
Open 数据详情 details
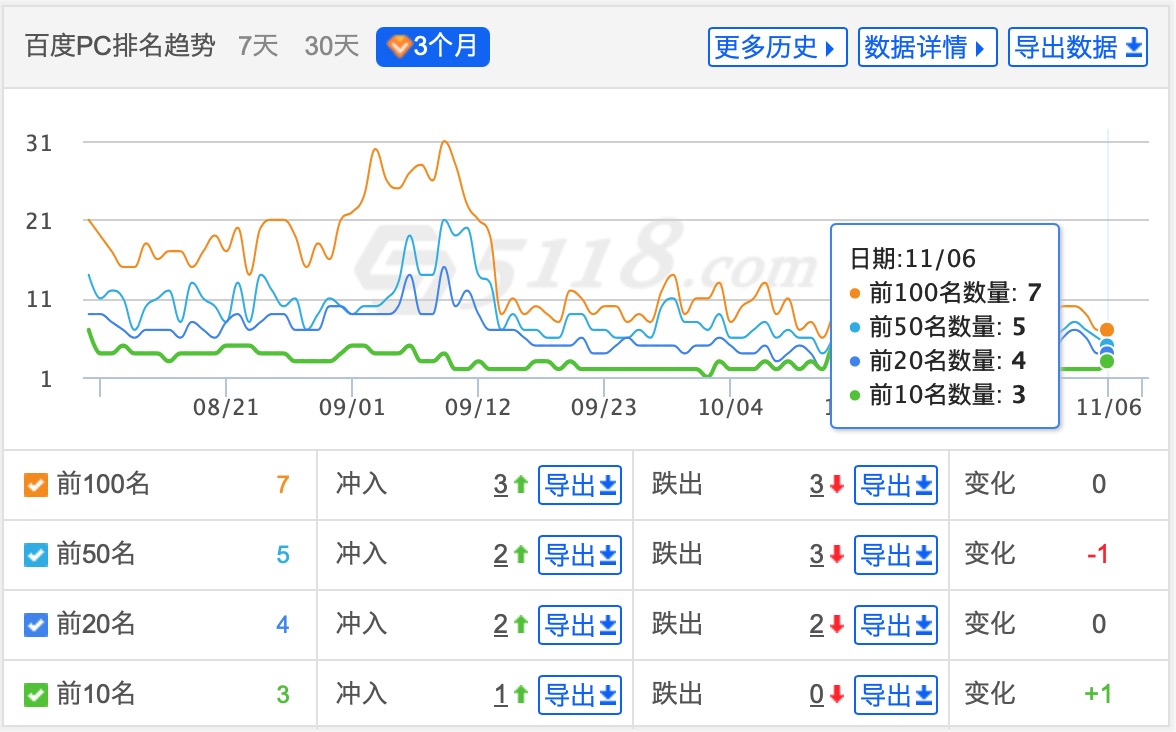coord(927,47)
